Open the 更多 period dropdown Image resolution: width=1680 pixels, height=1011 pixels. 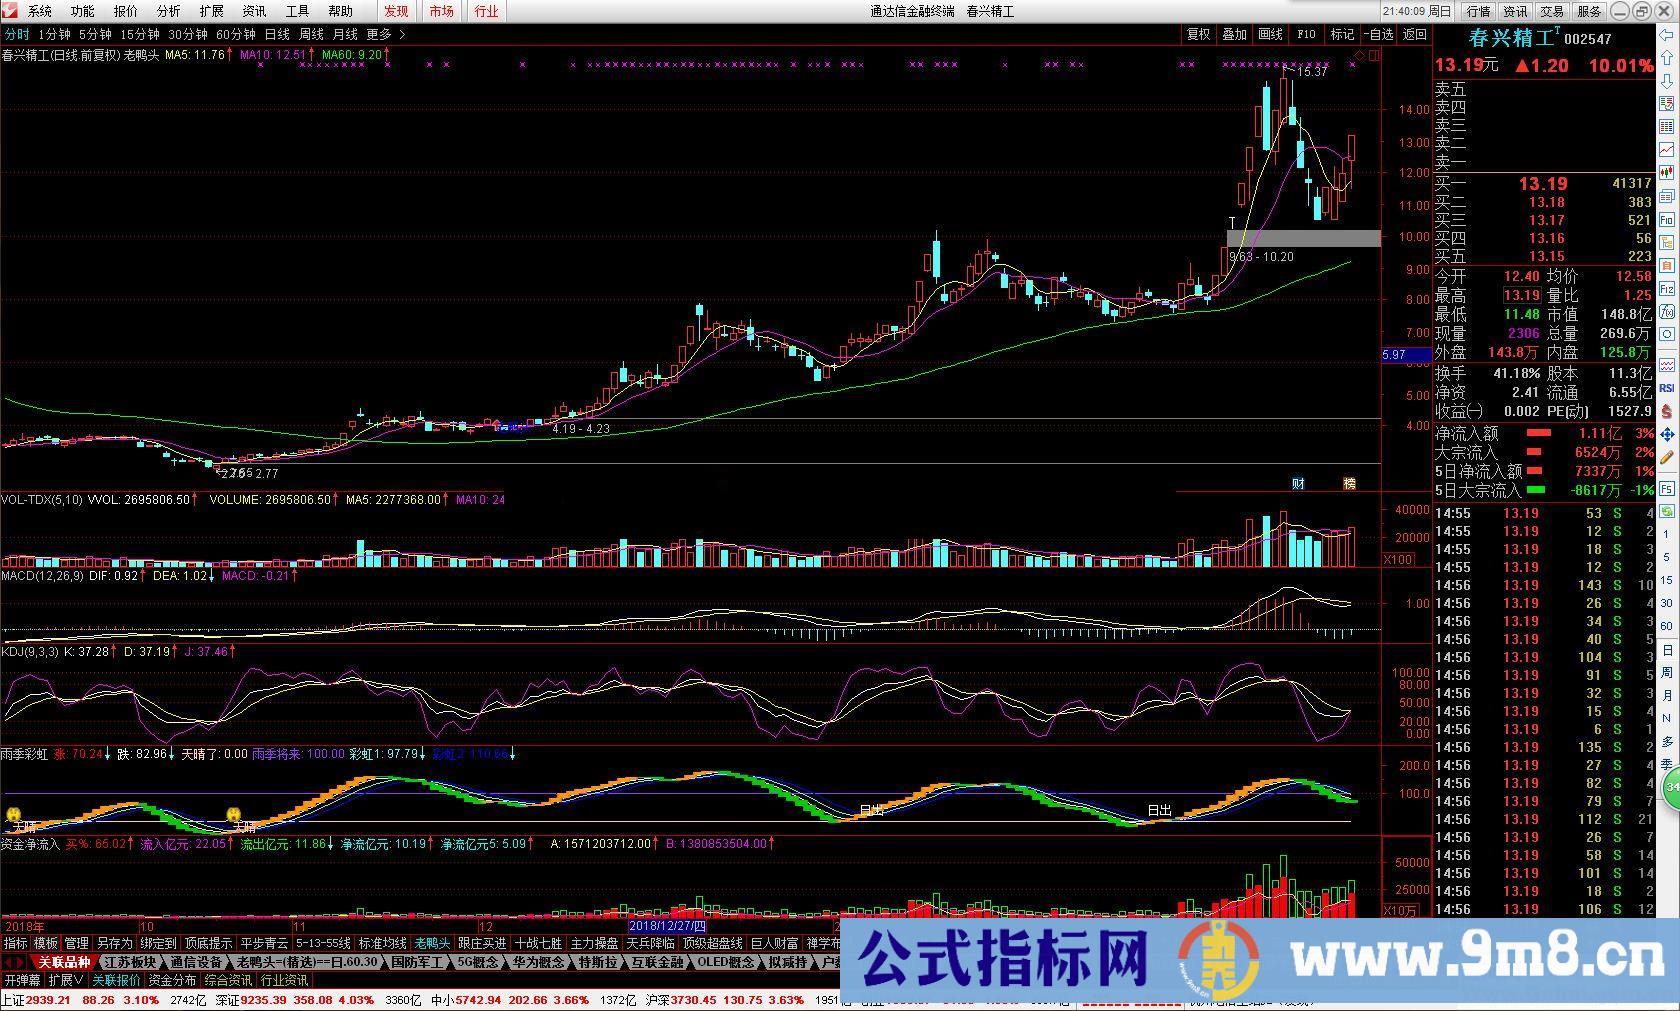click(x=376, y=33)
